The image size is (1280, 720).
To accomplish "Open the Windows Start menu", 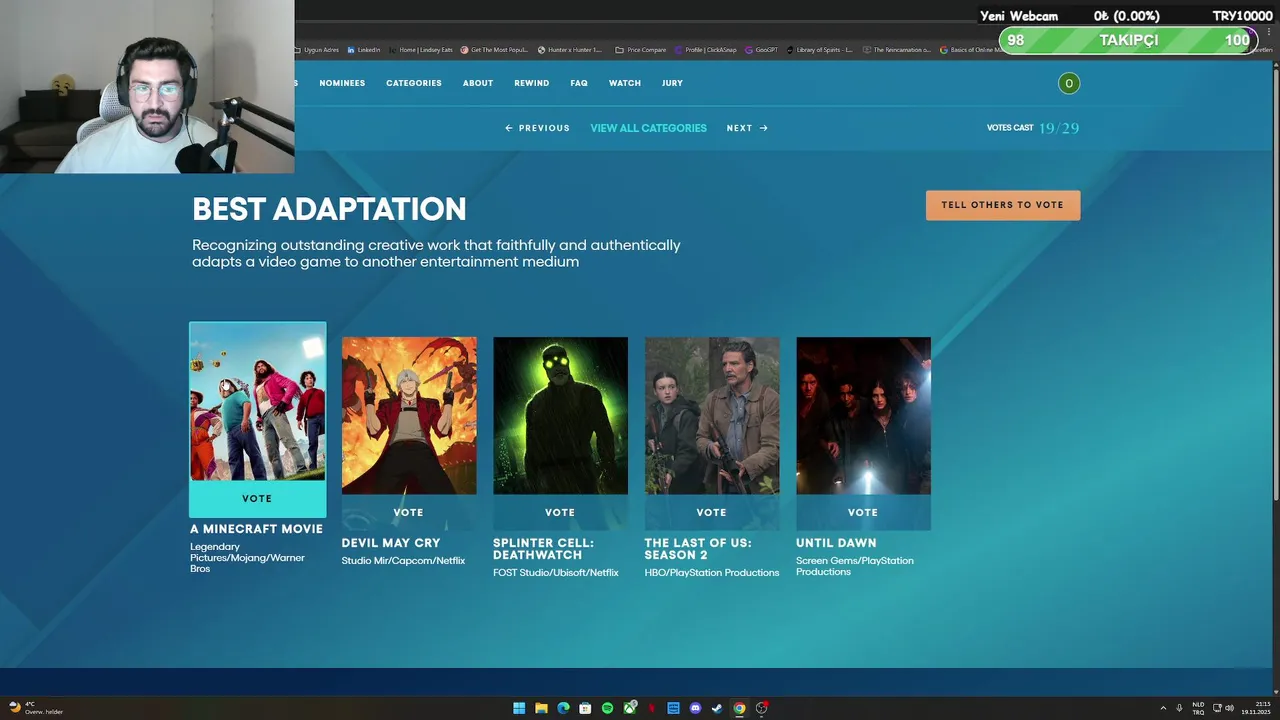I will 519,708.
